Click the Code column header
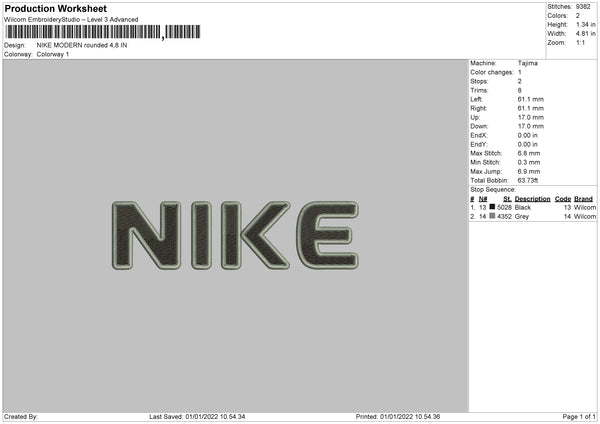 [562, 199]
